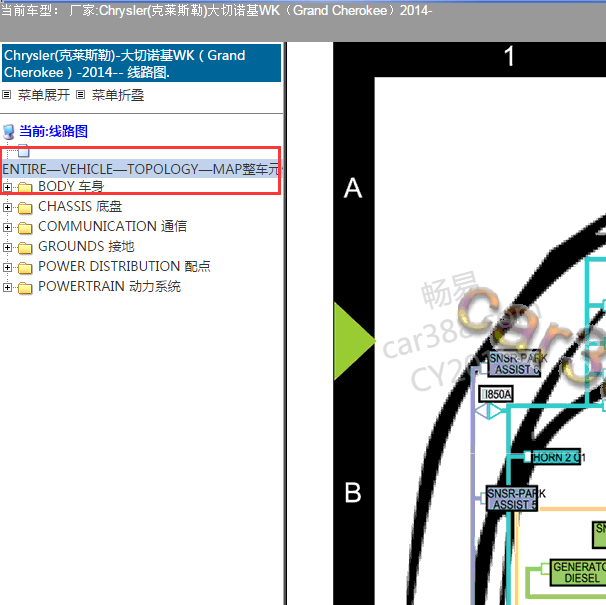
Task: Expand the BODY 车身 folder
Action: [x=7, y=187]
